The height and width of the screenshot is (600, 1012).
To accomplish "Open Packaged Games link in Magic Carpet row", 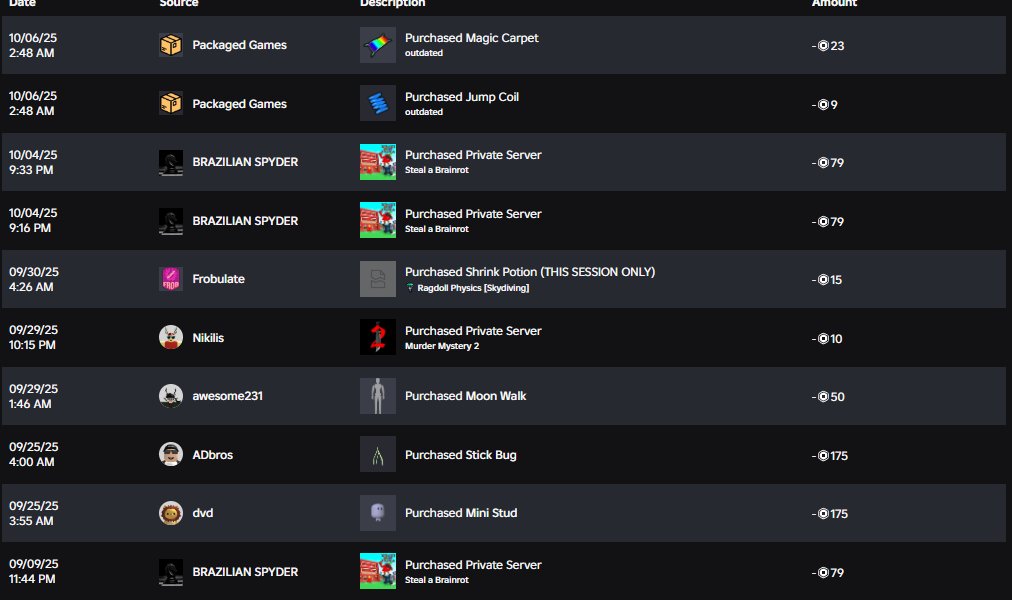I will coord(239,45).
